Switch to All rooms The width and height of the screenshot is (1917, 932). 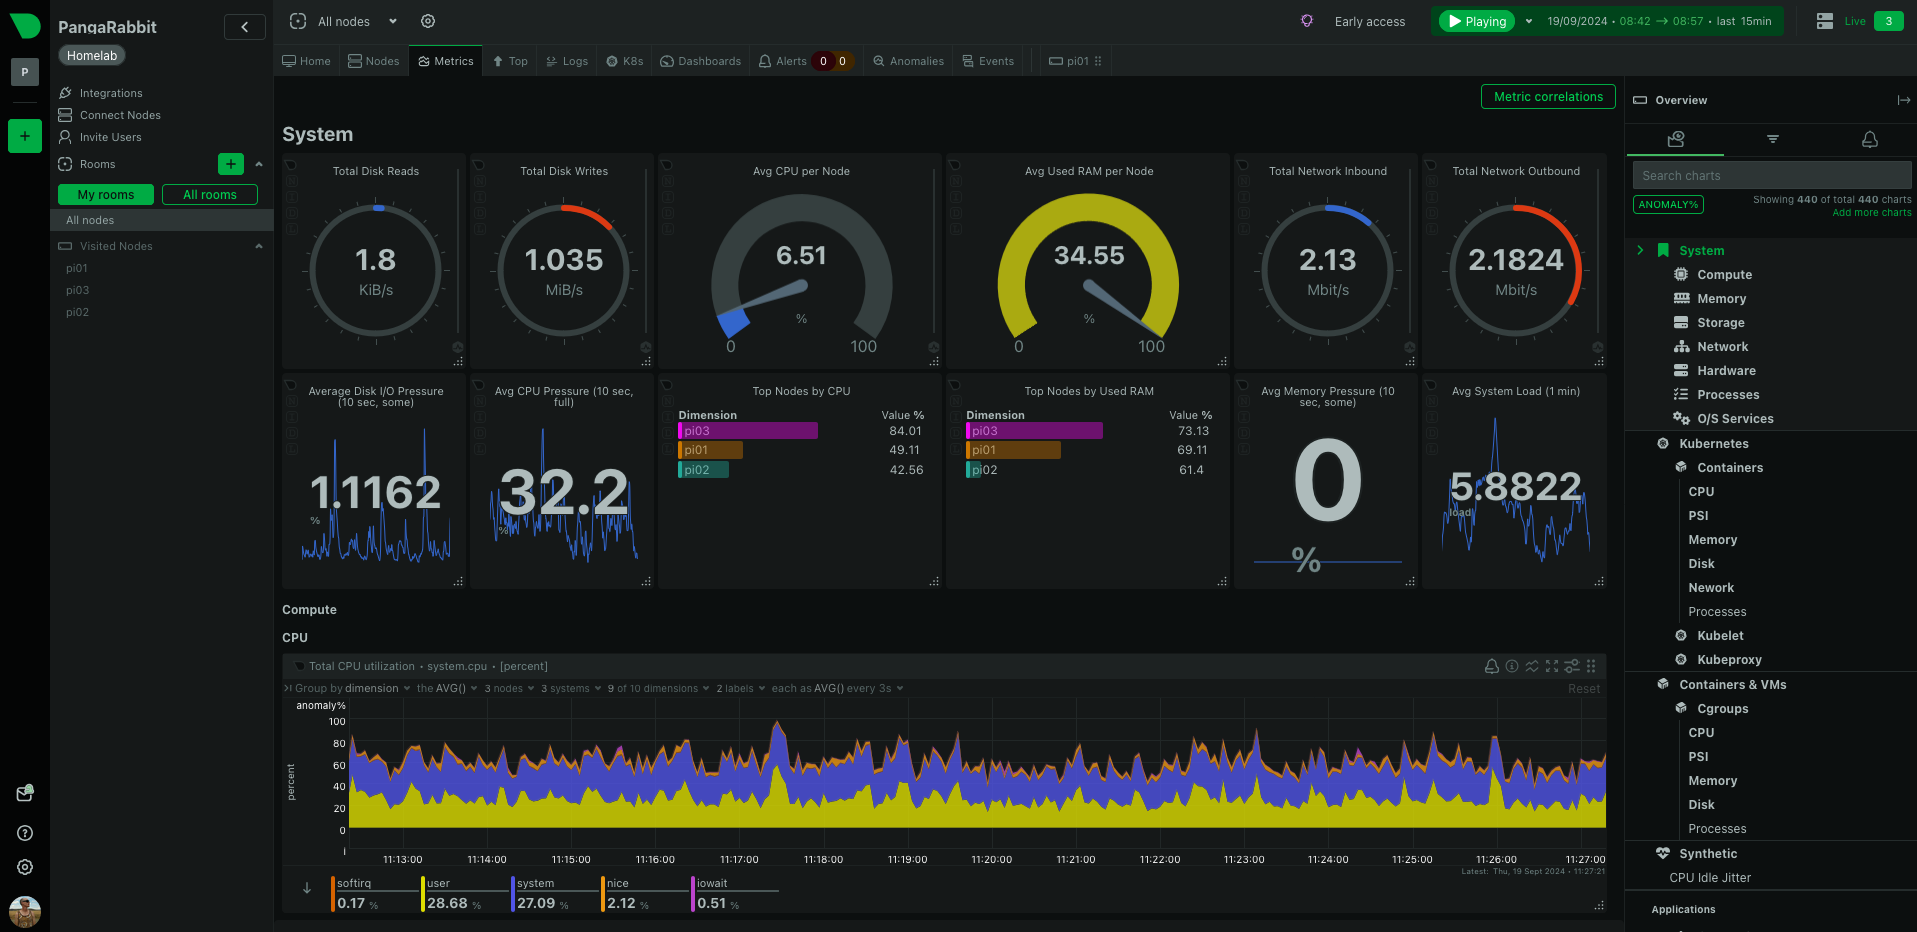click(209, 194)
